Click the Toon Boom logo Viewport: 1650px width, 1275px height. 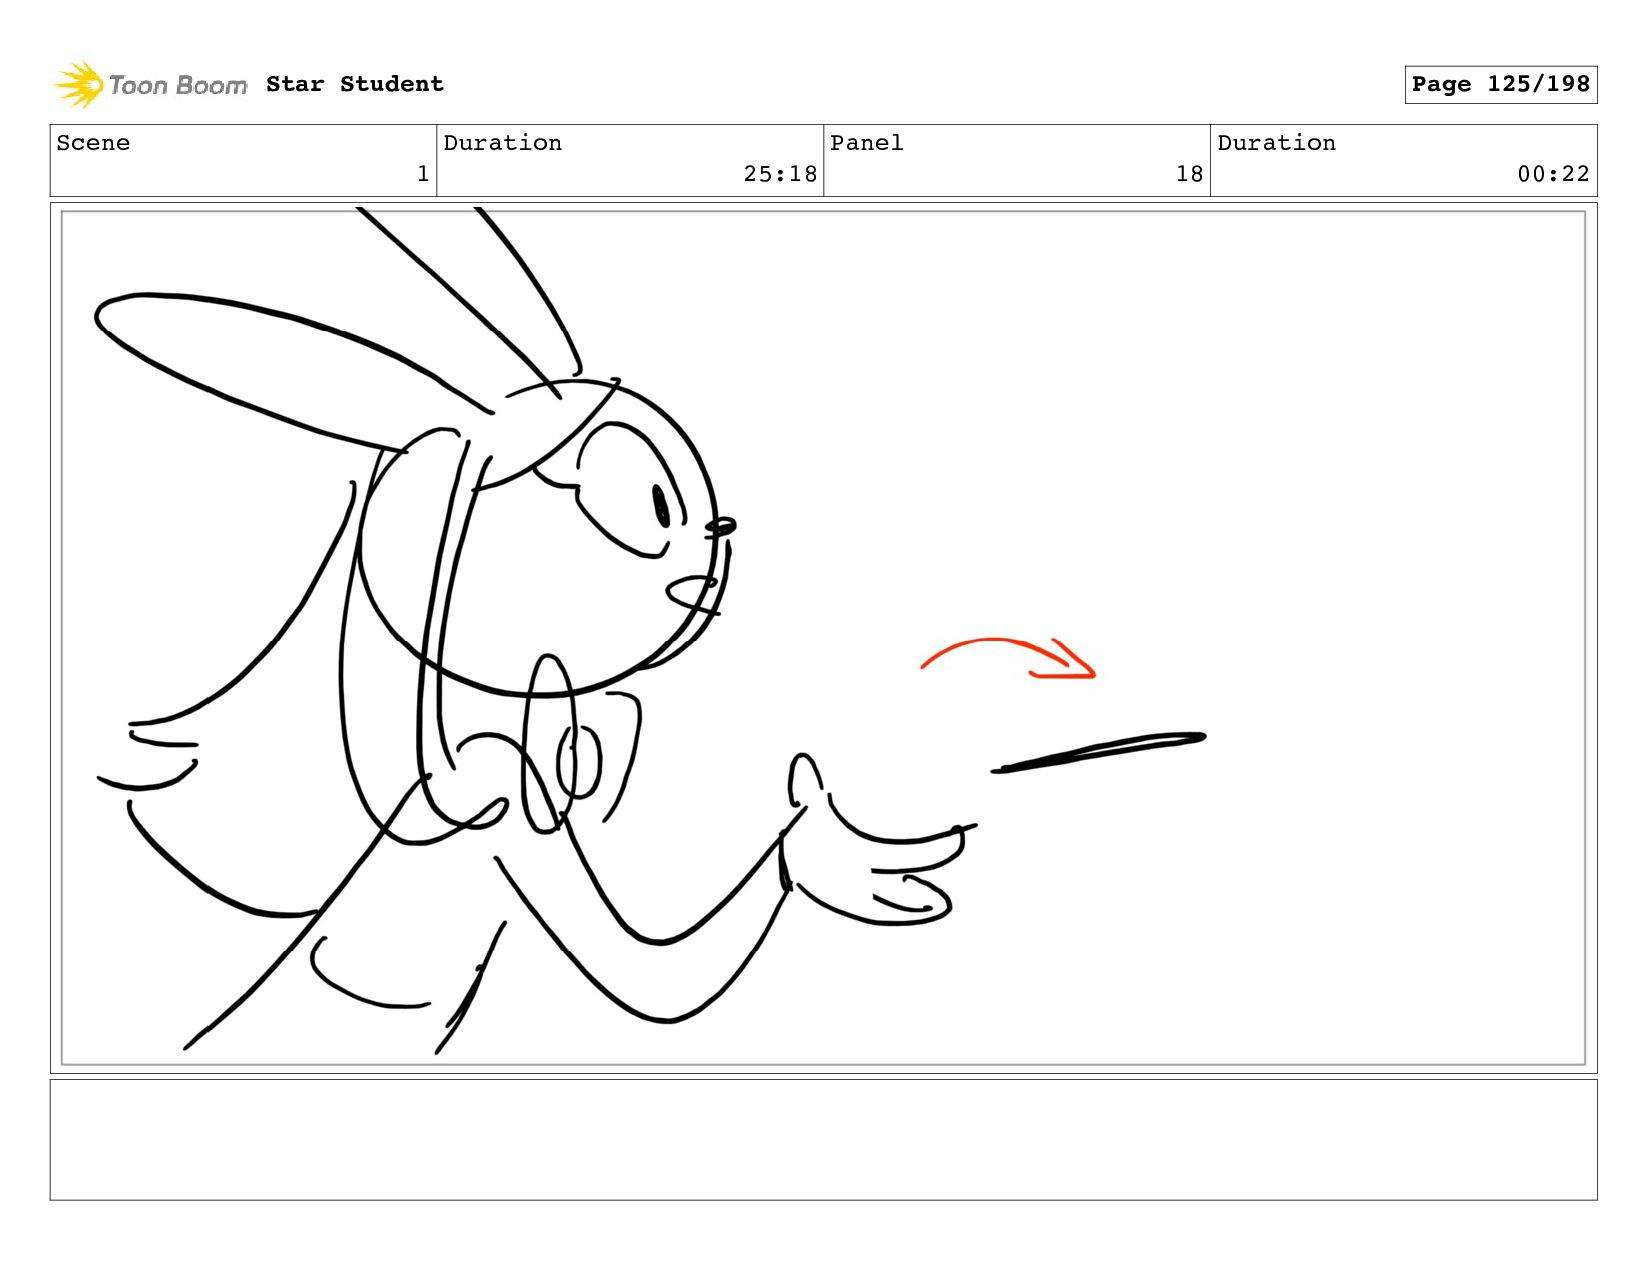tap(150, 85)
